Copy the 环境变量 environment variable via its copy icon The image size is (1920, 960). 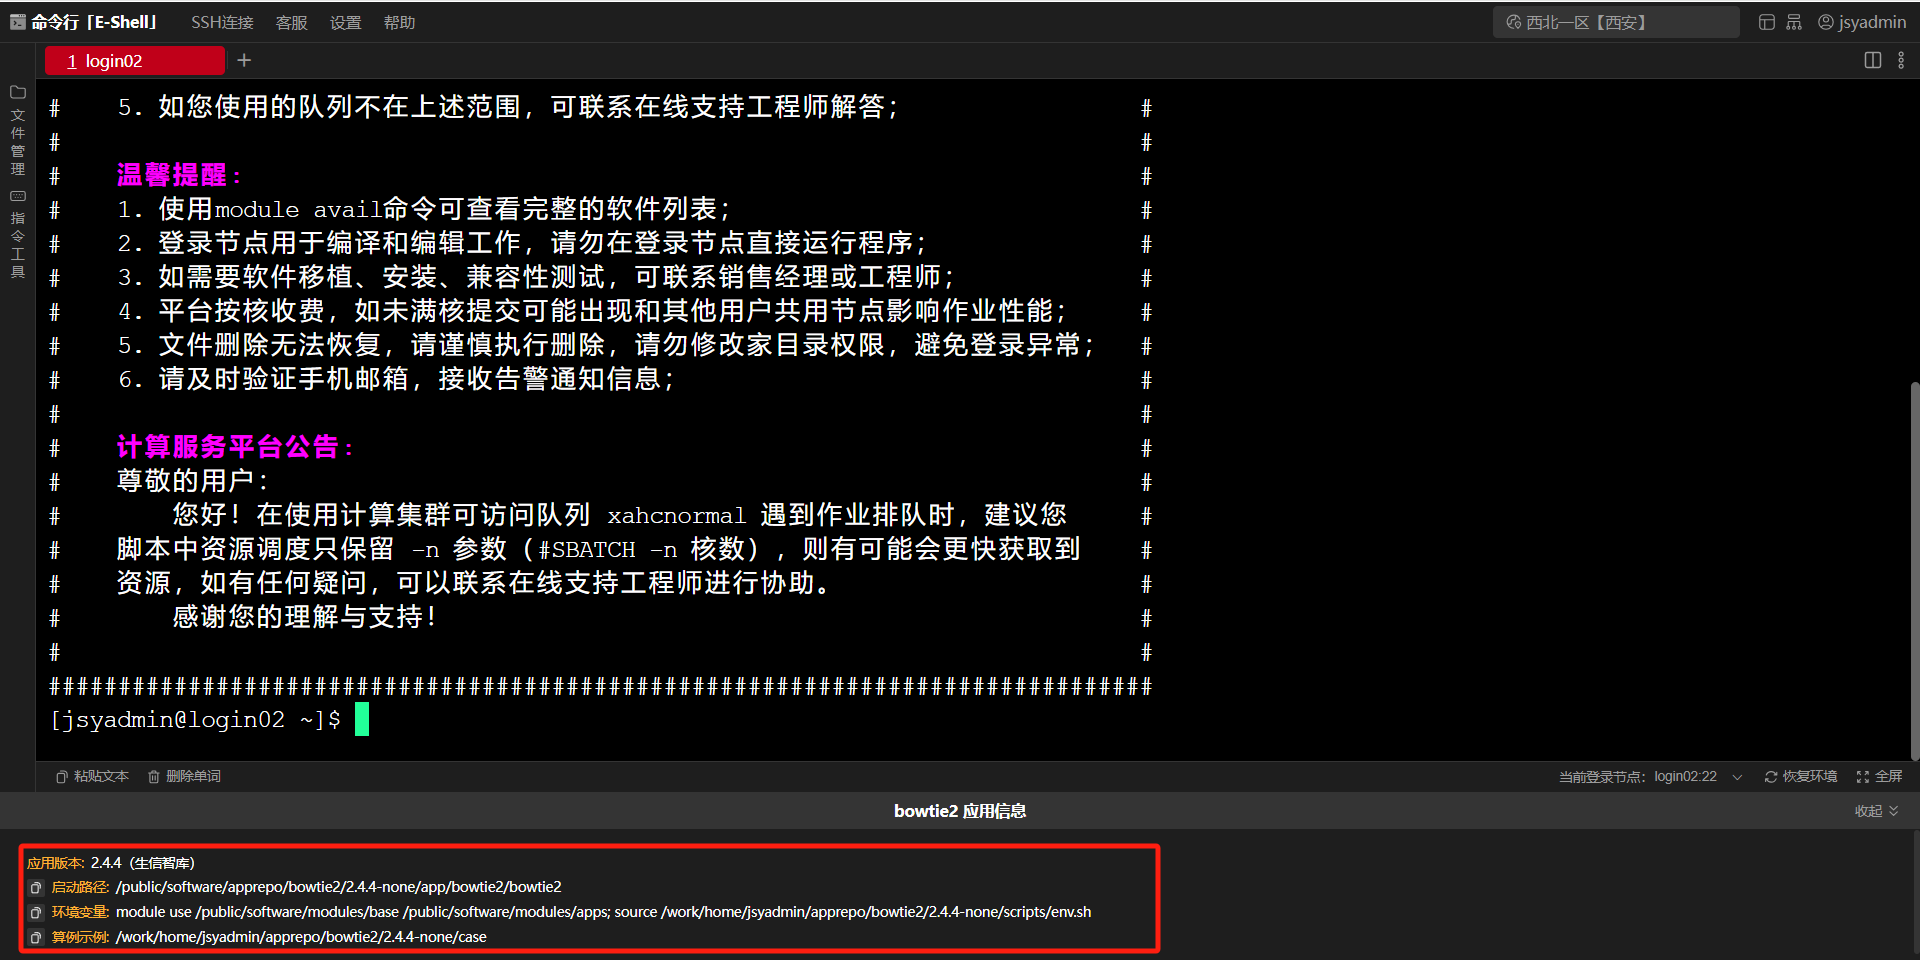(35, 912)
